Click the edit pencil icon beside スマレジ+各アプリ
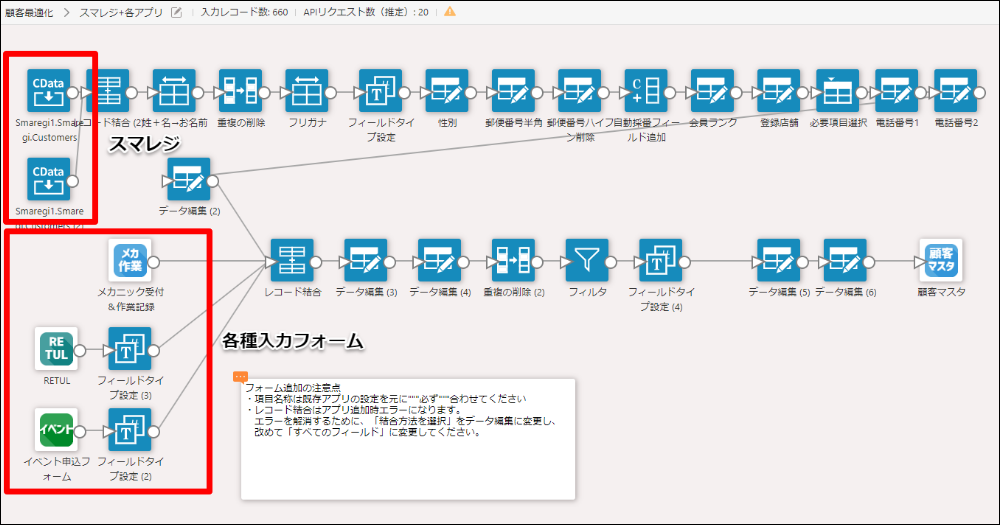The width and height of the screenshot is (1000, 525). [177, 12]
